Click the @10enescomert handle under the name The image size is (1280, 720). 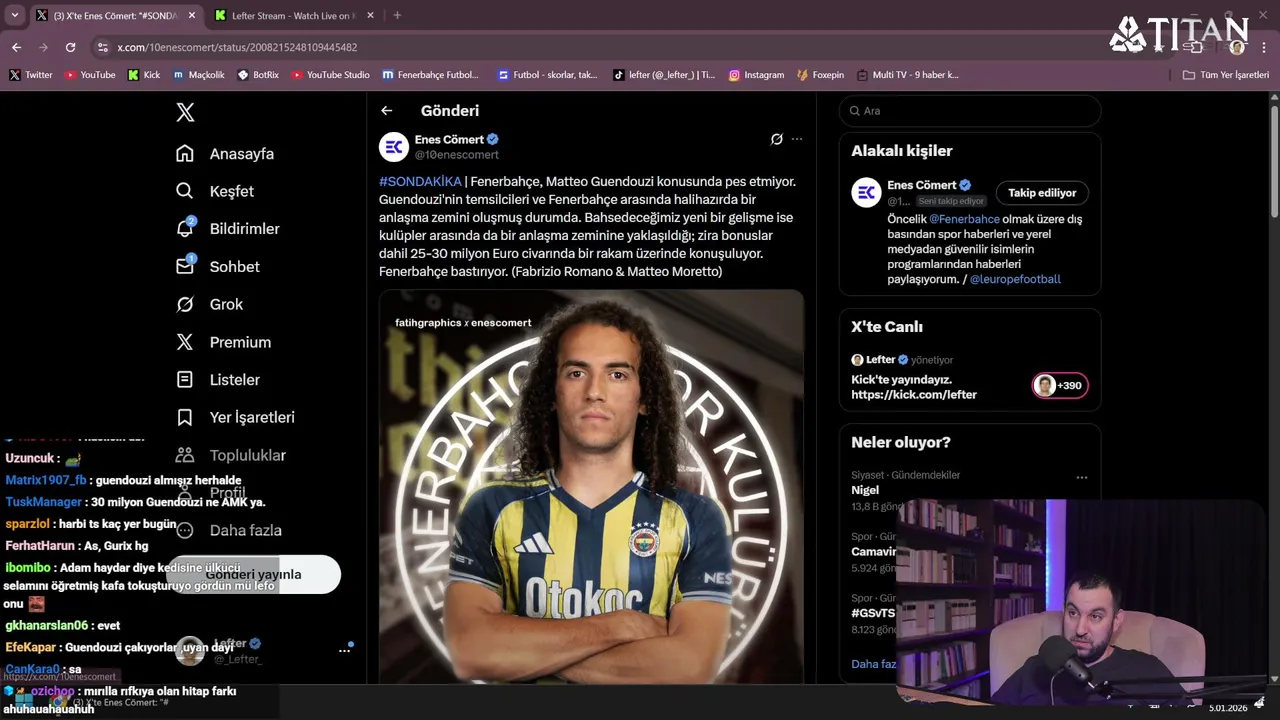pos(456,155)
